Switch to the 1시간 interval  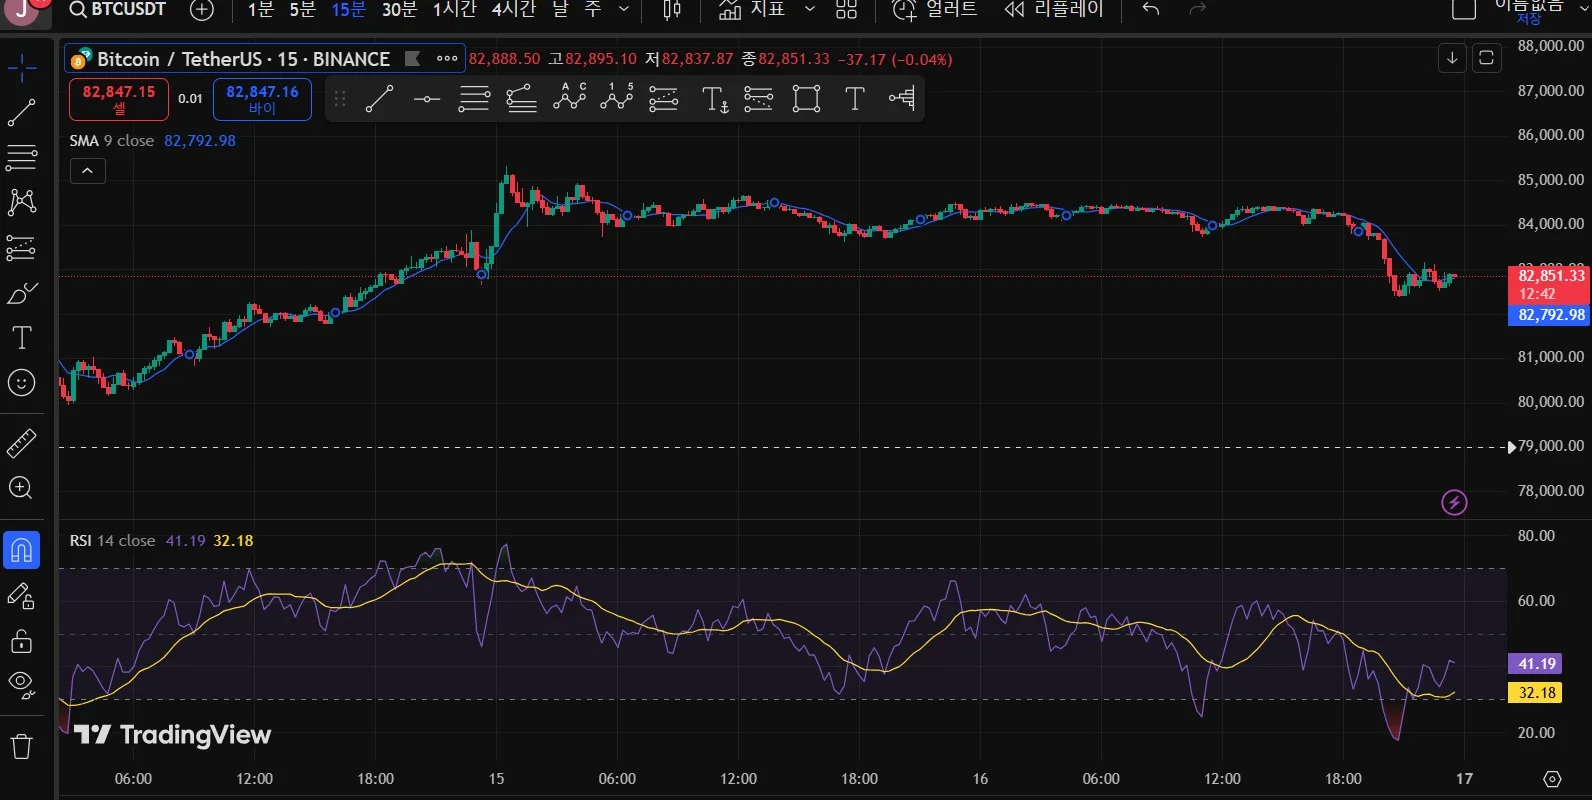tap(455, 10)
